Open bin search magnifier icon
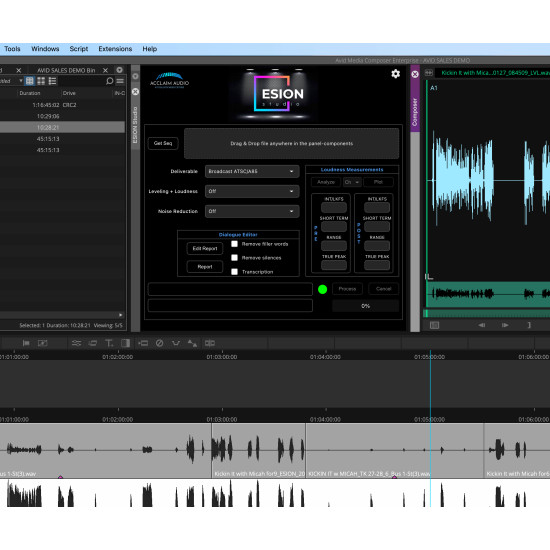The image size is (550, 550). pyautogui.click(x=109, y=81)
